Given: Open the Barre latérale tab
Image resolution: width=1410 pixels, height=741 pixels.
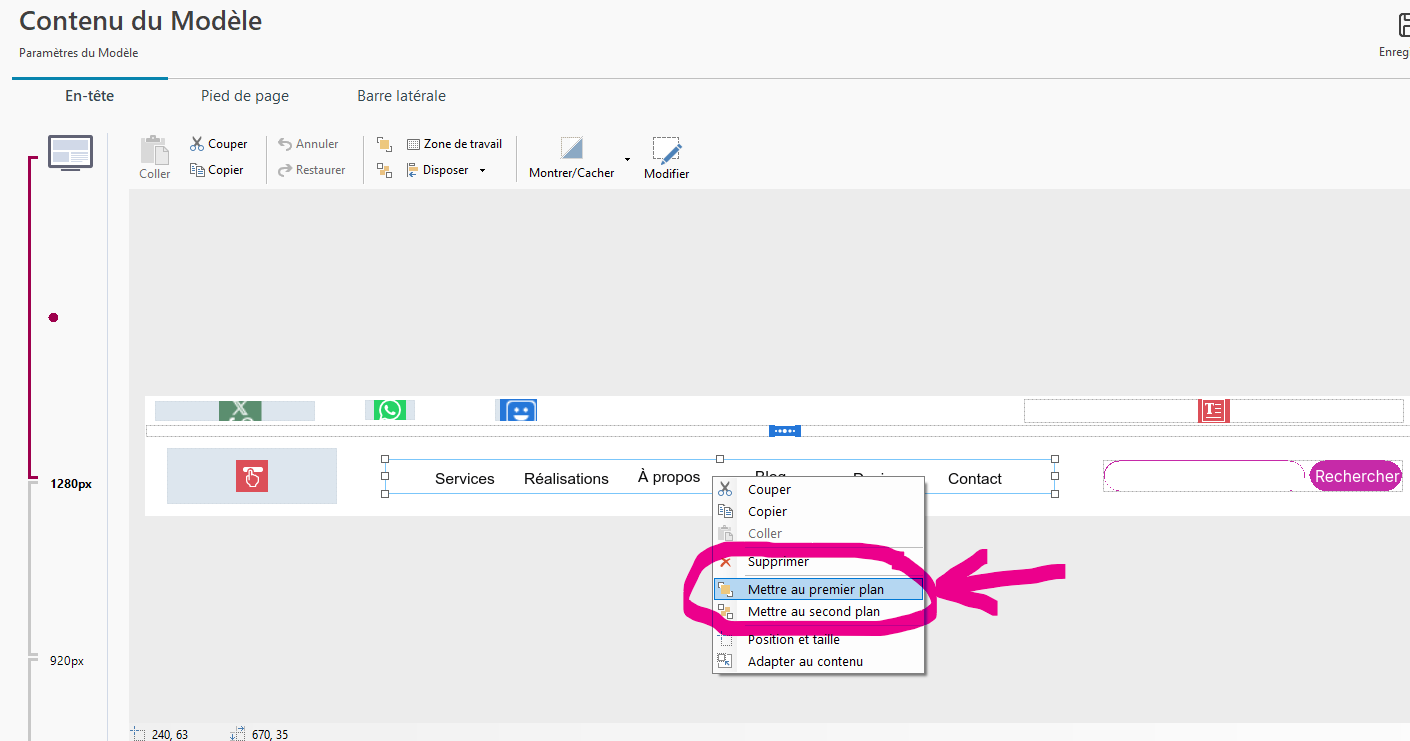Looking at the screenshot, I should [x=401, y=96].
